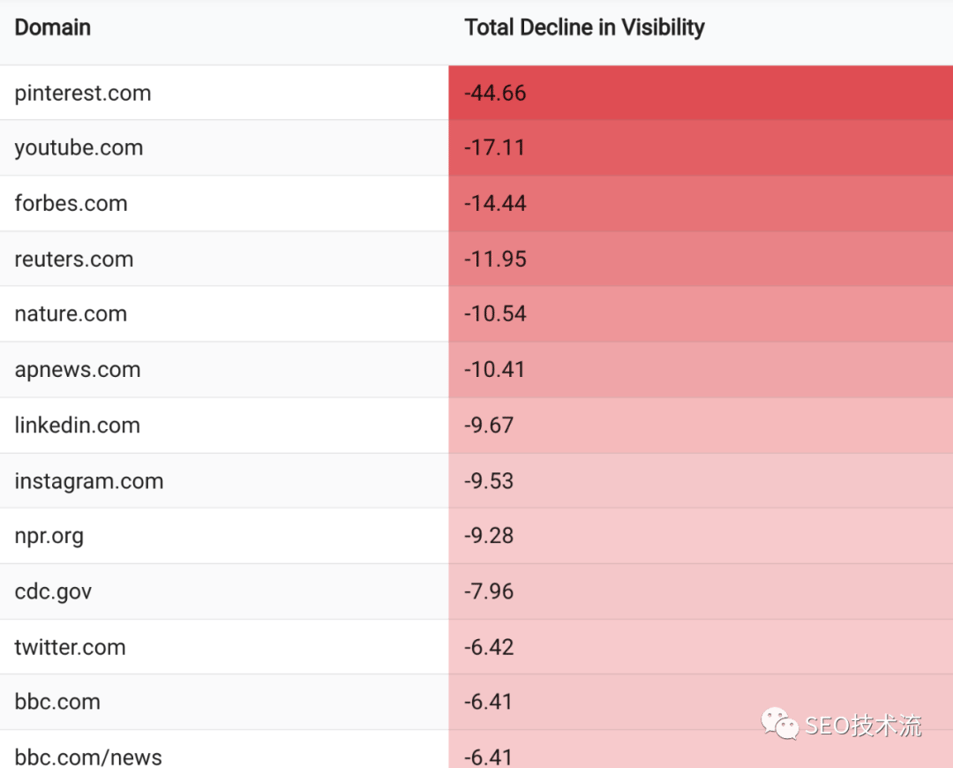The image size is (953, 768).
Task: Select the youtube.com domain row
Action: 79,148
